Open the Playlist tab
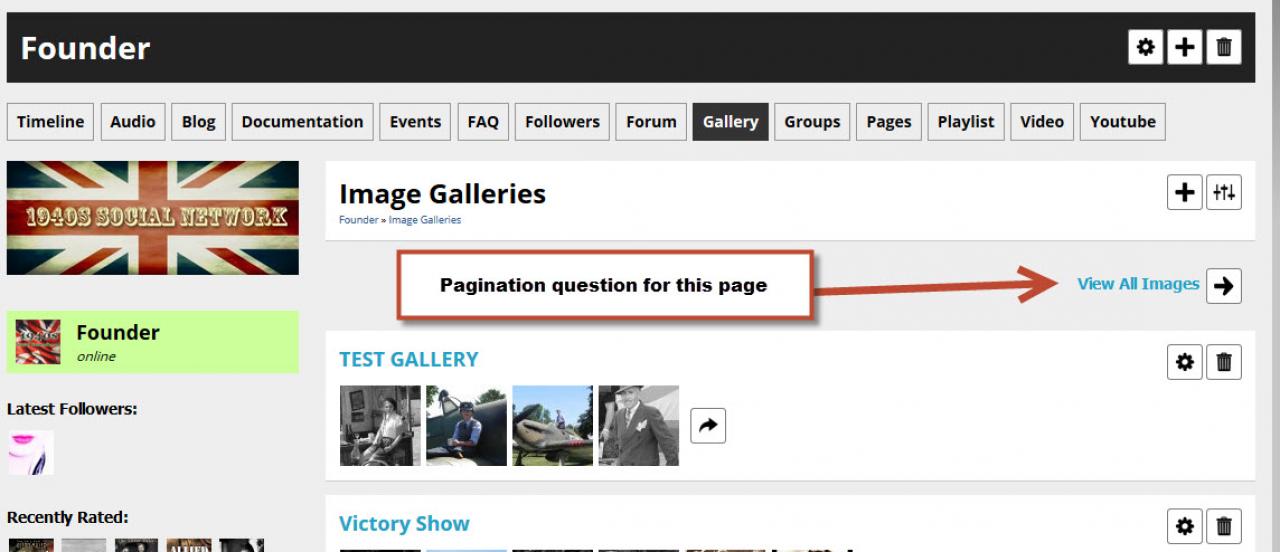The width and height of the screenshot is (1280, 552). [966, 122]
